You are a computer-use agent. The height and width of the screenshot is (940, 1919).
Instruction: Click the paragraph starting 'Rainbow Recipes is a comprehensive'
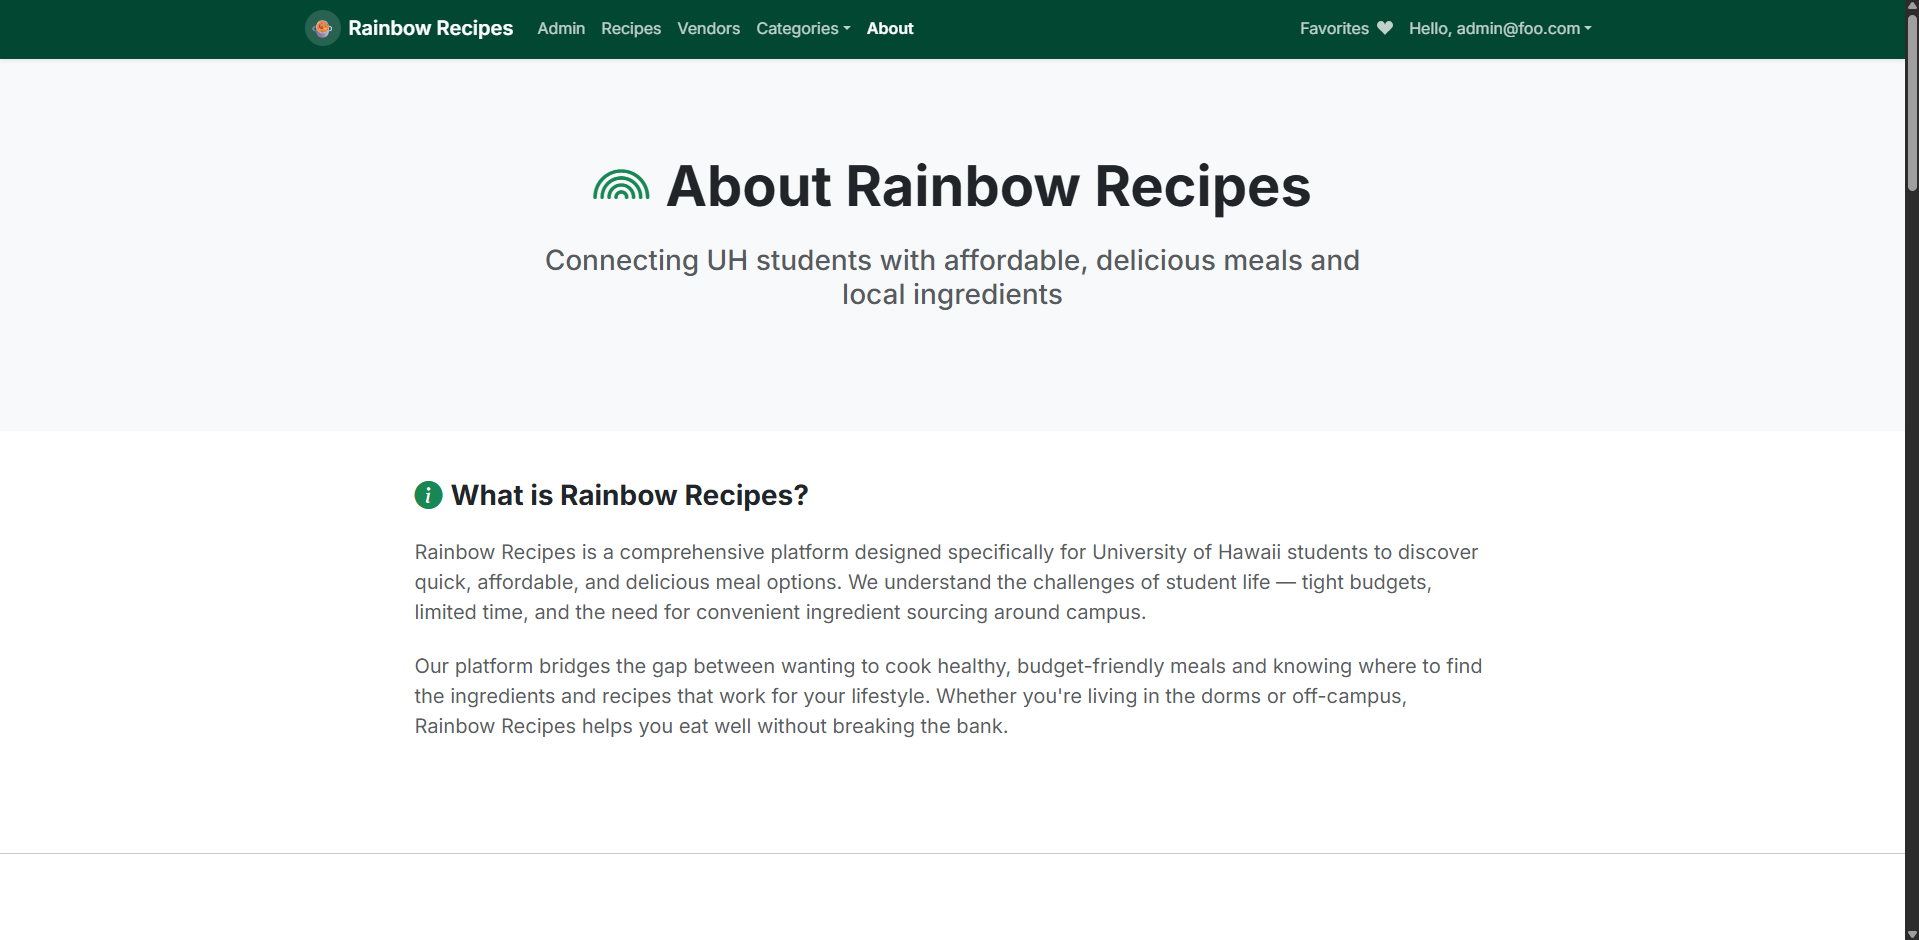coord(946,582)
